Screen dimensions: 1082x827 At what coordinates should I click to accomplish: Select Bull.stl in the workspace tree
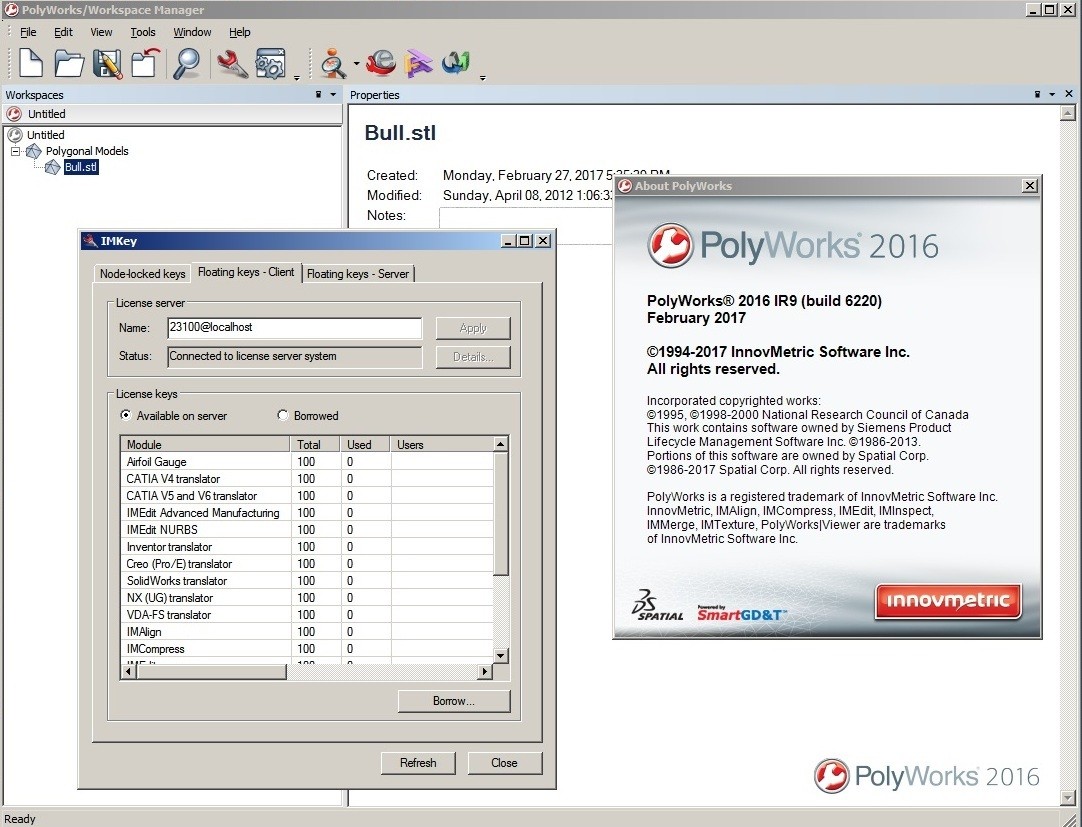tap(81, 167)
